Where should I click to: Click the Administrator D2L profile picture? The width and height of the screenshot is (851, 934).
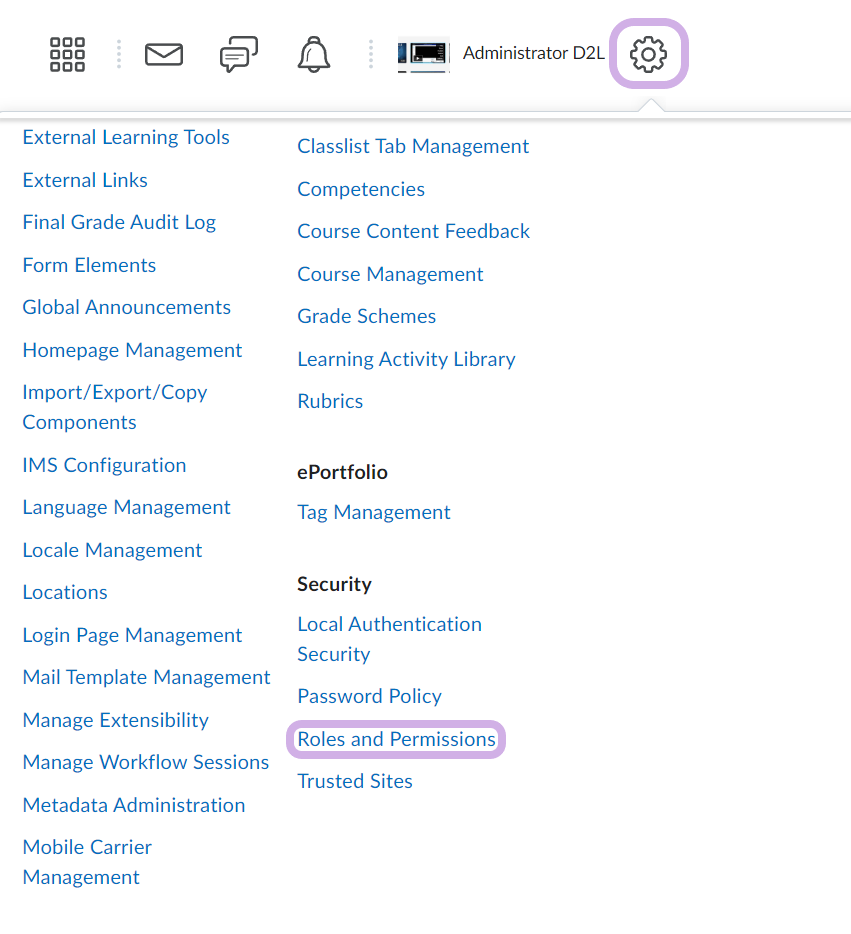423,54
